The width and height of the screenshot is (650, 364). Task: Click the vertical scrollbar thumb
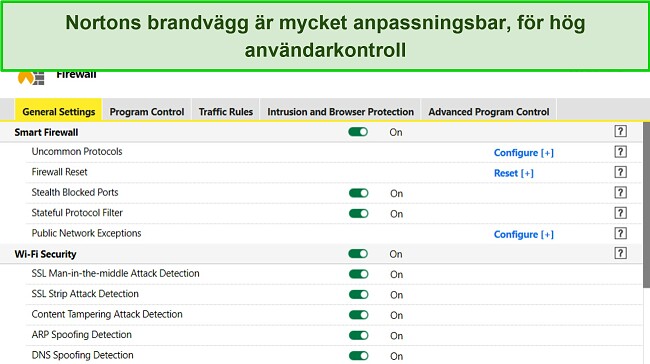pyautogui.click(x=646, y=204)
